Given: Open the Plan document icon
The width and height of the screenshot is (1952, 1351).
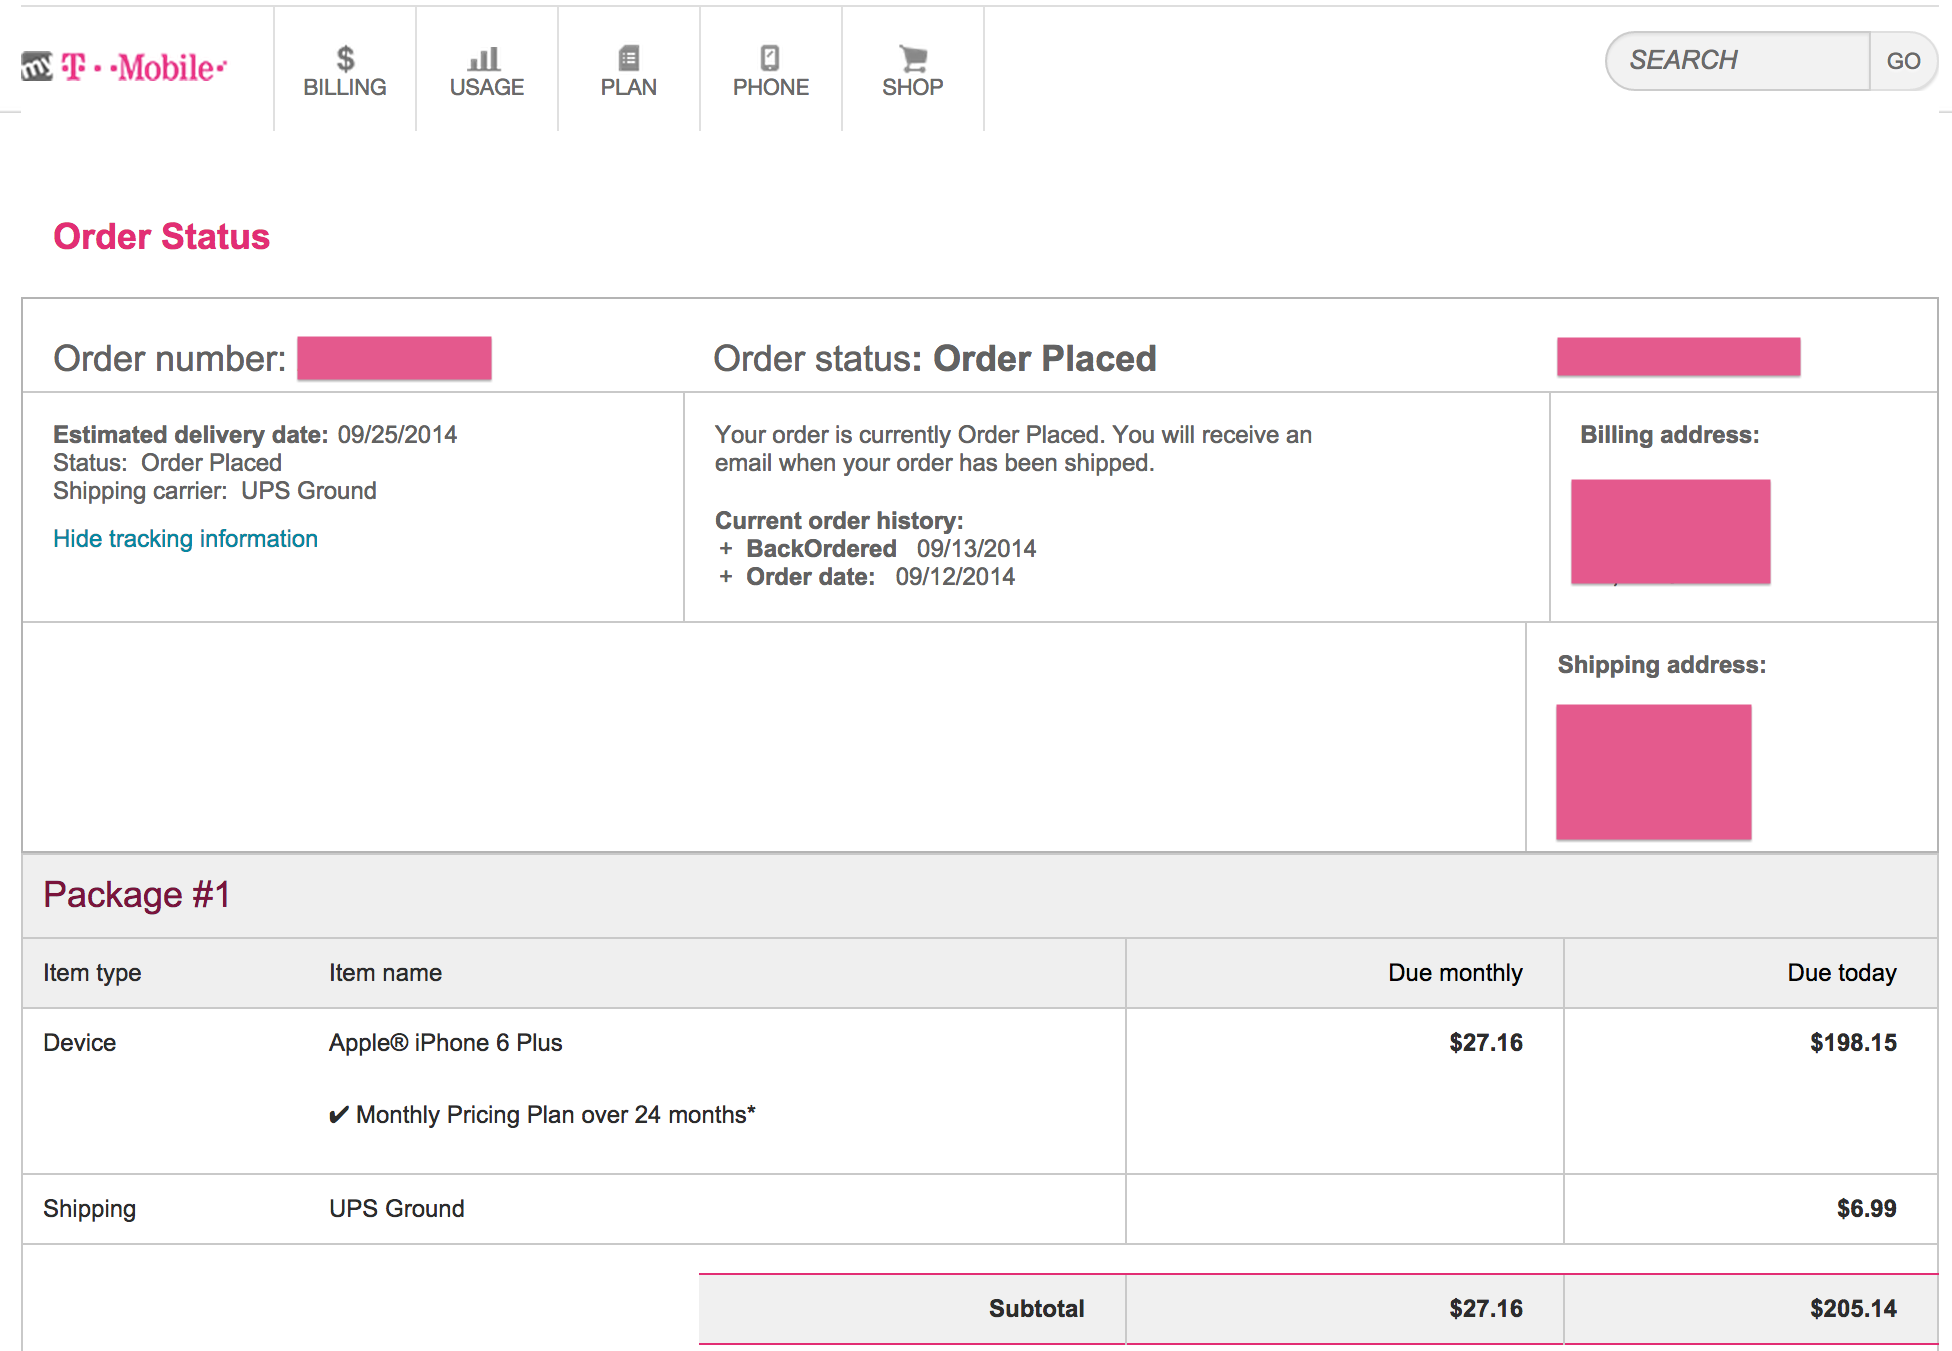Looking at the screenshot, I should pos(628,58).
